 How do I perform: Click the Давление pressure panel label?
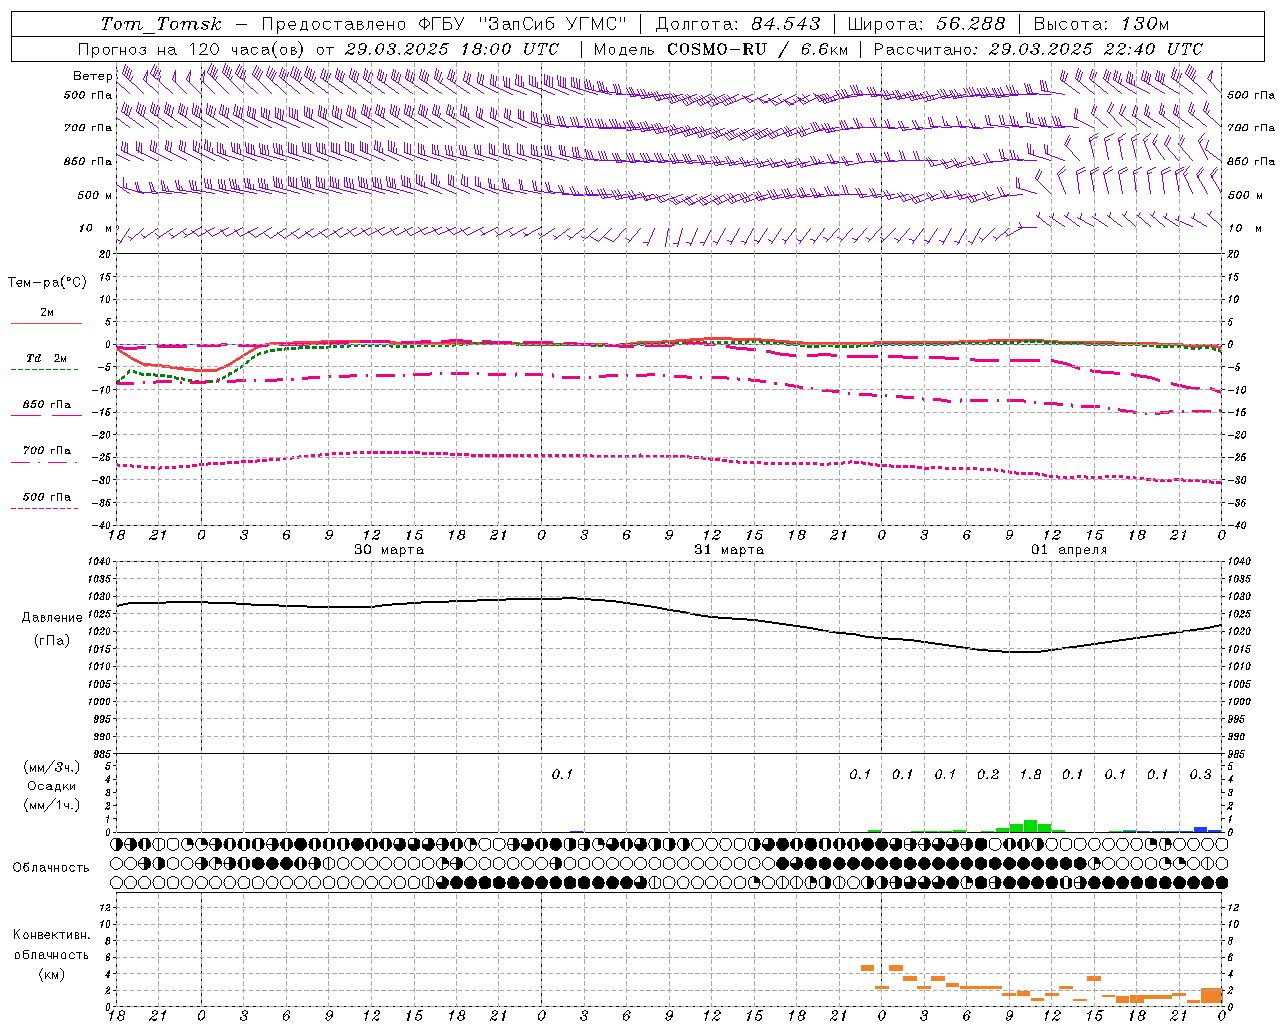coord(52,618)
